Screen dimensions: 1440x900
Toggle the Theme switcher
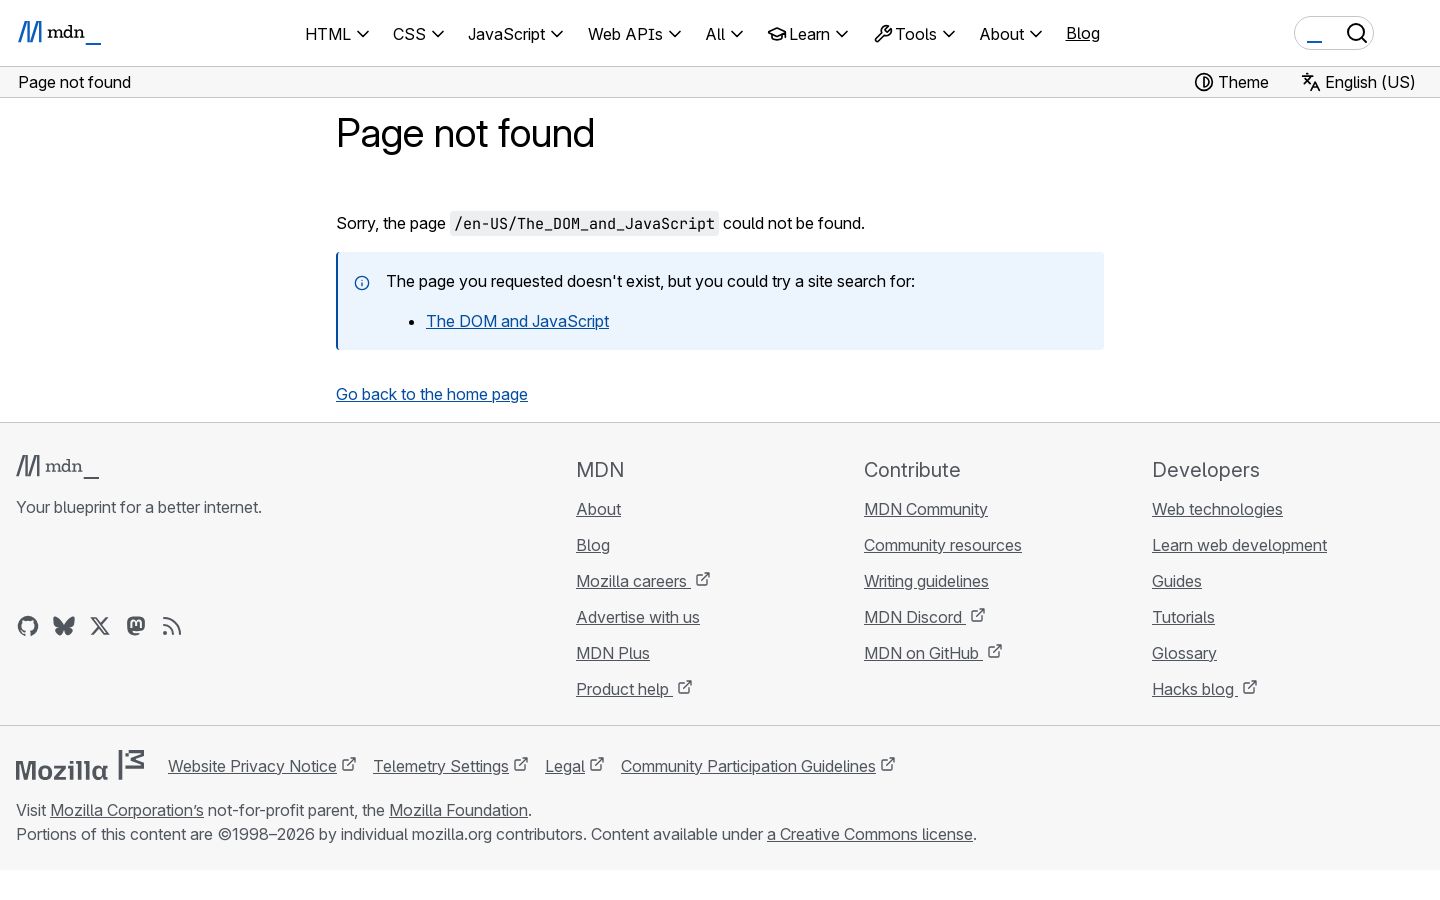pos(1232,82)
